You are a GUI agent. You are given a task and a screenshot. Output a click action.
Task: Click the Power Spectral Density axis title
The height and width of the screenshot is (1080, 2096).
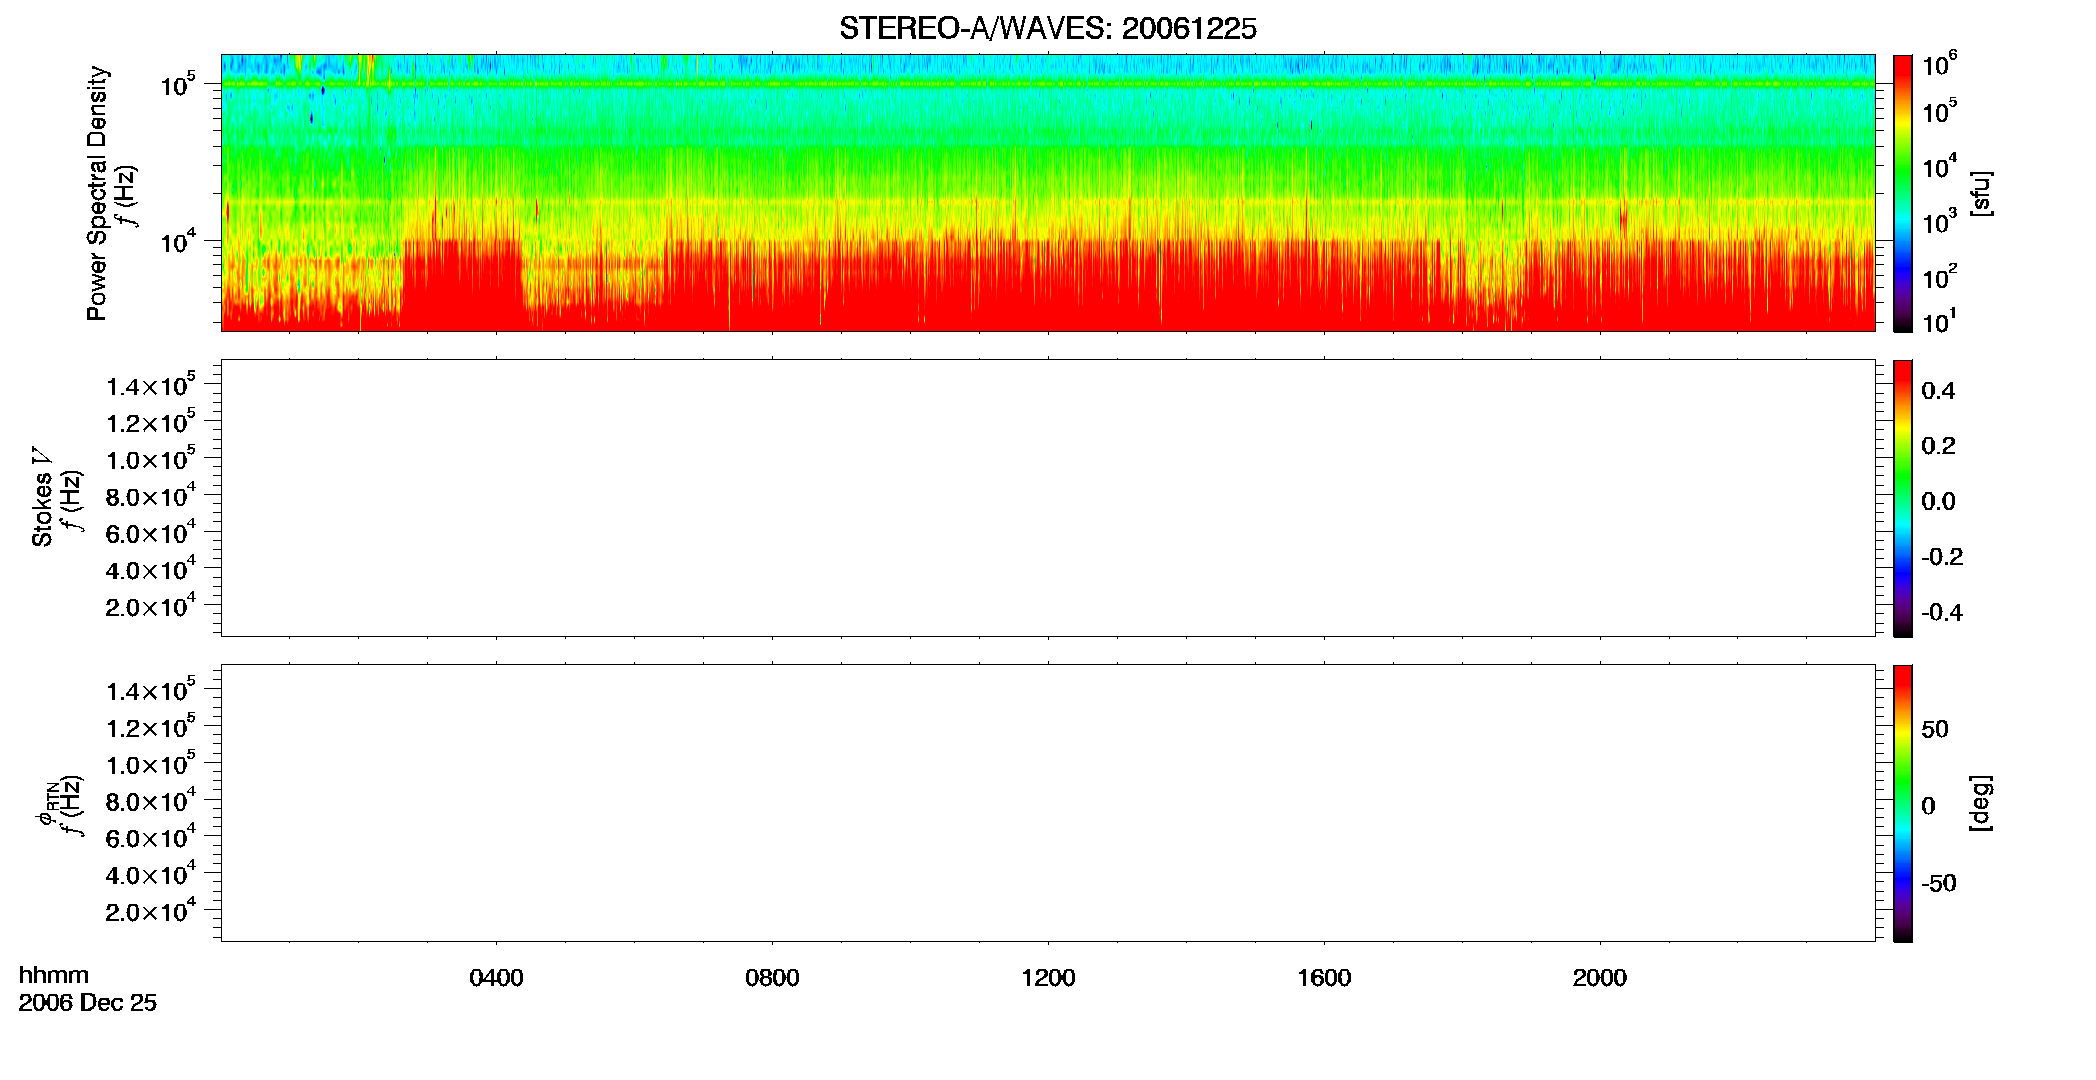coord(97,193)
